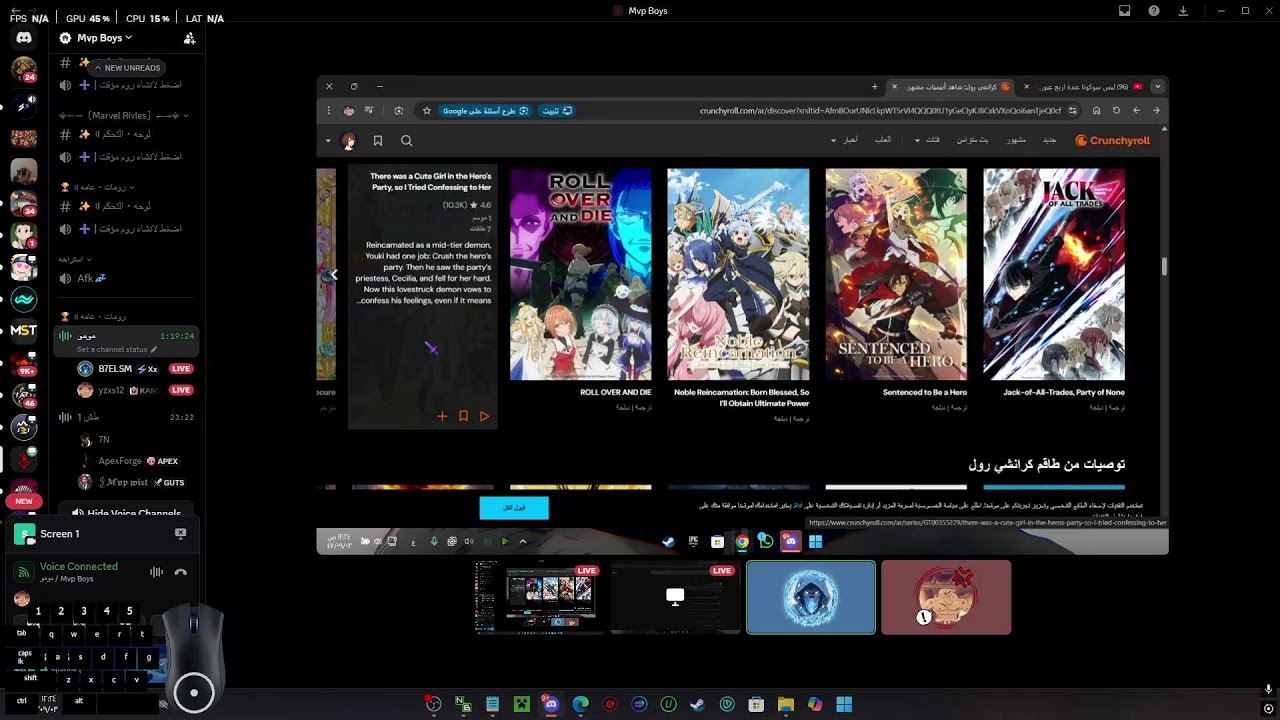The image size is (1280, 720).
Task: Select the red avatar participant tile
Action: pos(946,597)
